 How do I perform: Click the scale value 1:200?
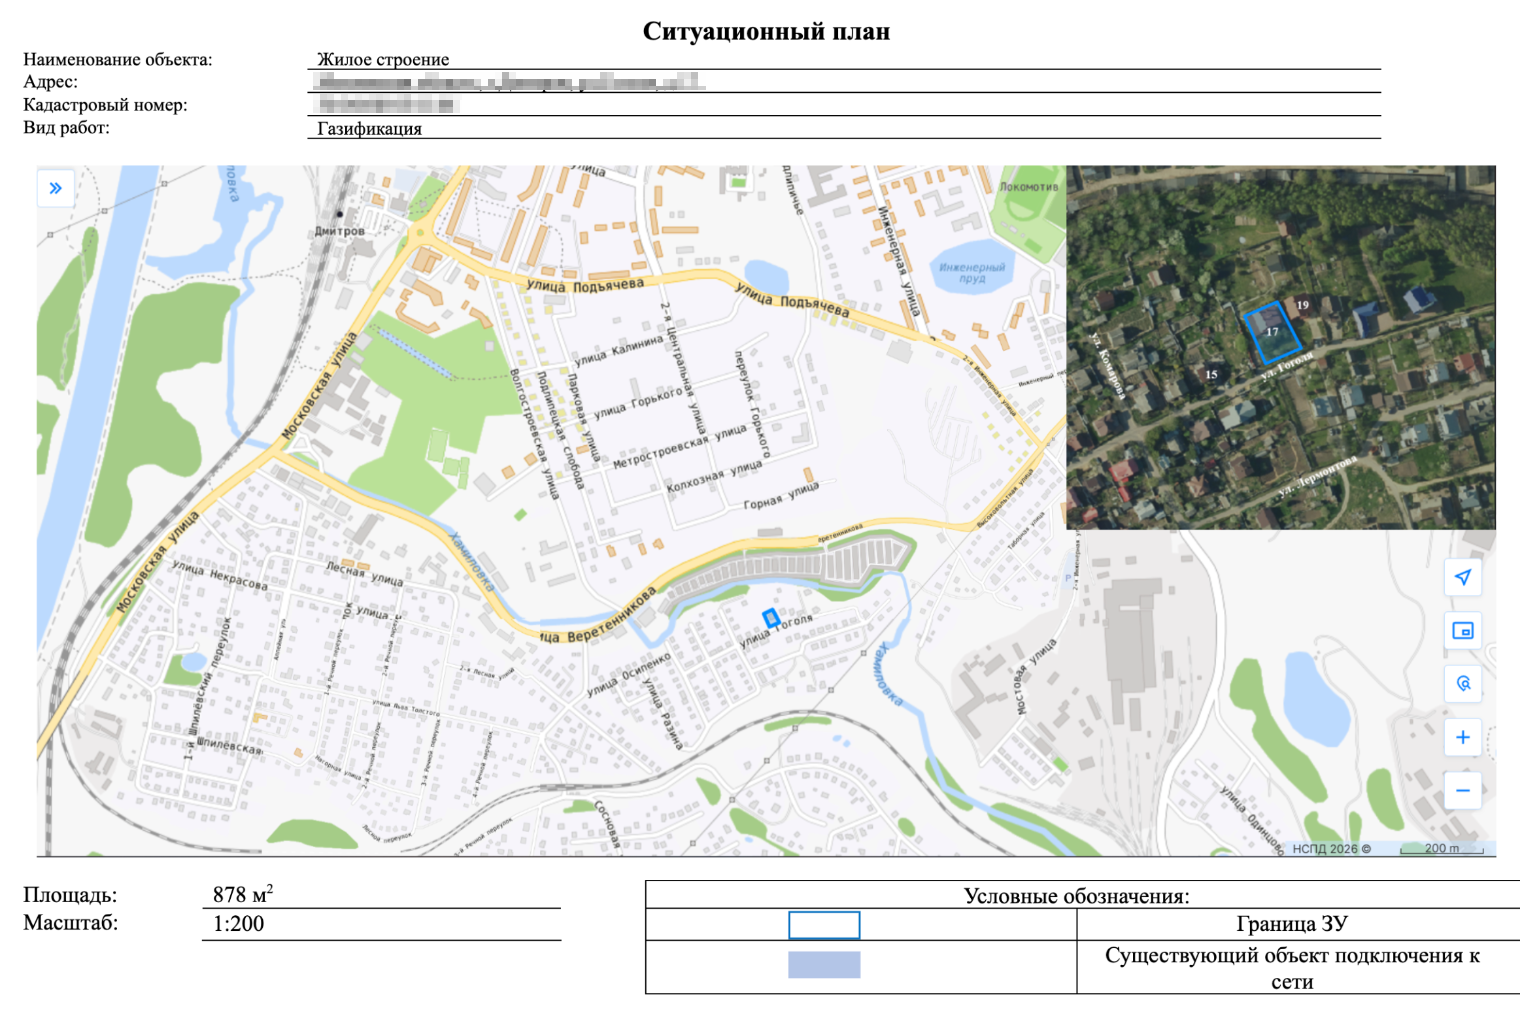click(x=238, y=924)
